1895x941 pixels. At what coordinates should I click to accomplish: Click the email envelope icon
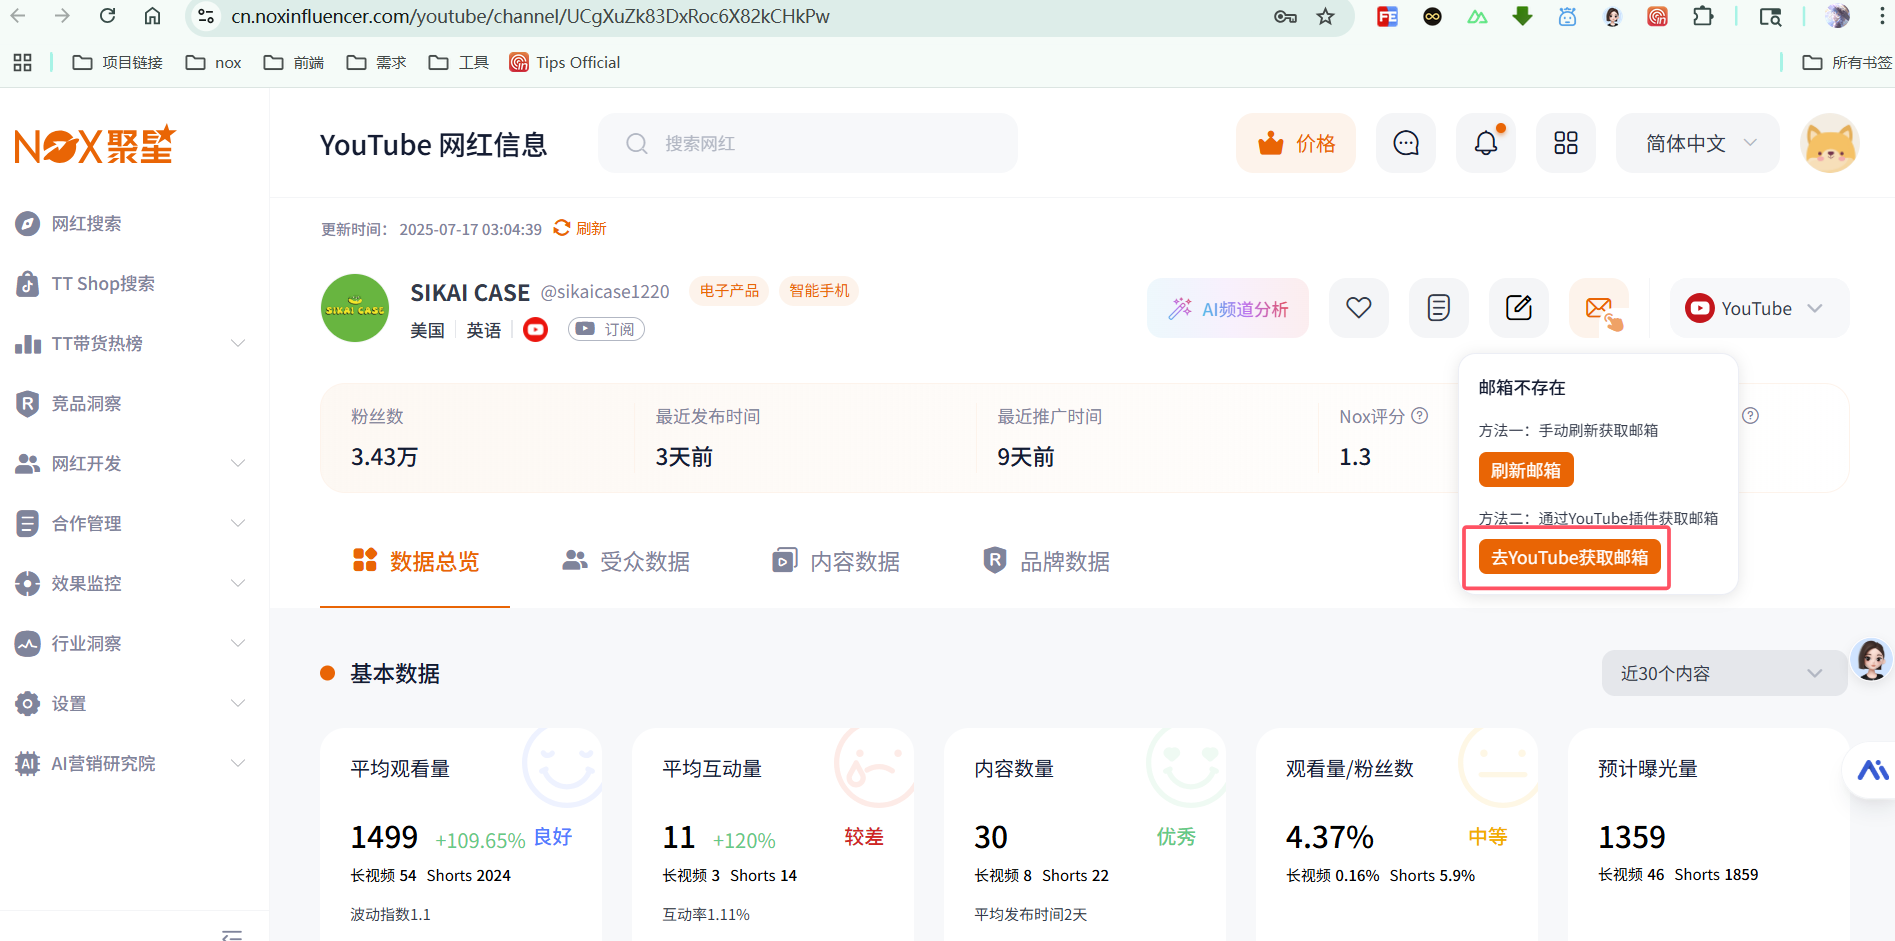[1598, 308]
